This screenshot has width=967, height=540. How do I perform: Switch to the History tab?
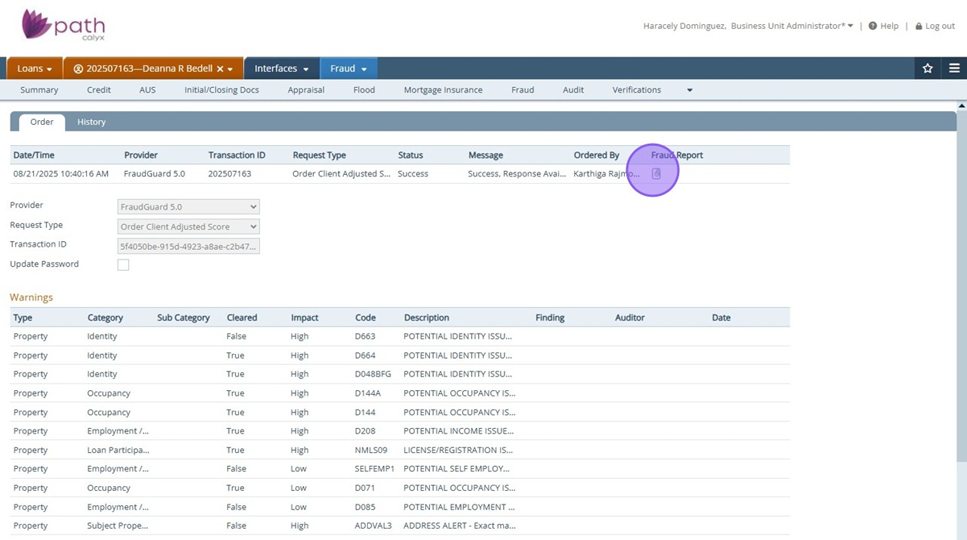coord(91,122)
